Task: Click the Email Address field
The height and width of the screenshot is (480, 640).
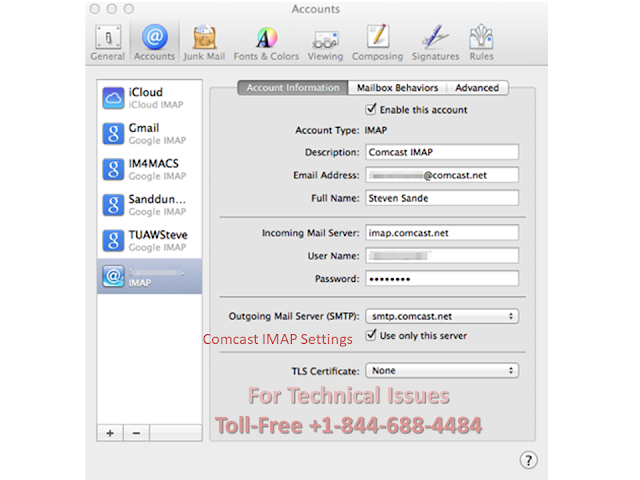Action: 442,175
